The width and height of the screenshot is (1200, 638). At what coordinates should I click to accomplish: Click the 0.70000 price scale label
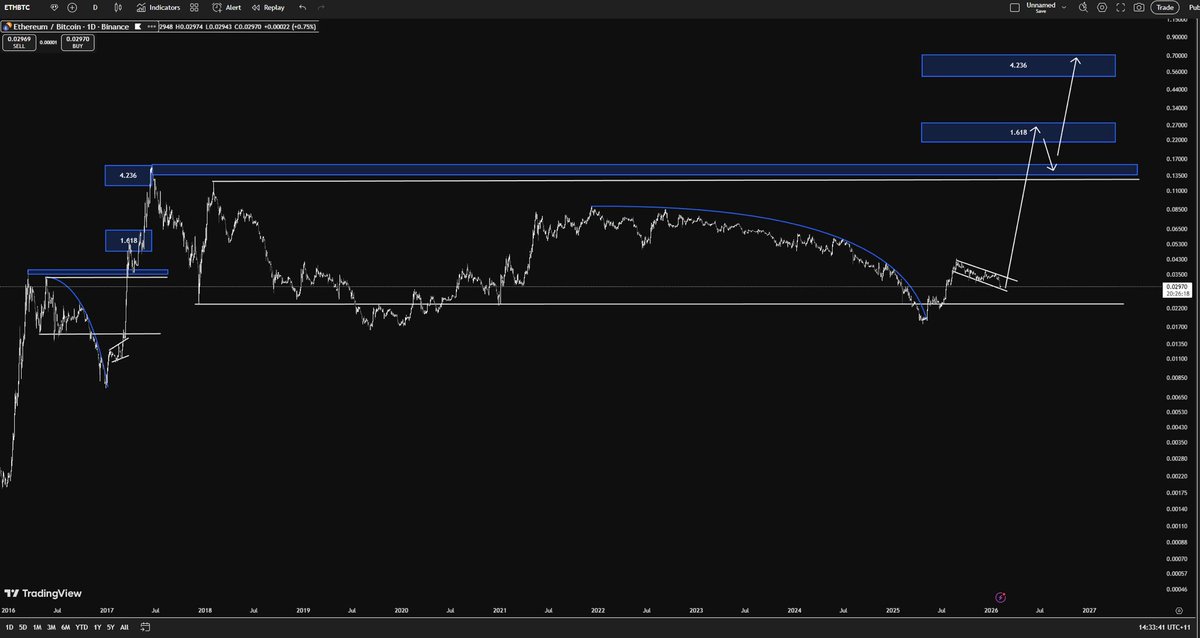[x=1175, y=55]
